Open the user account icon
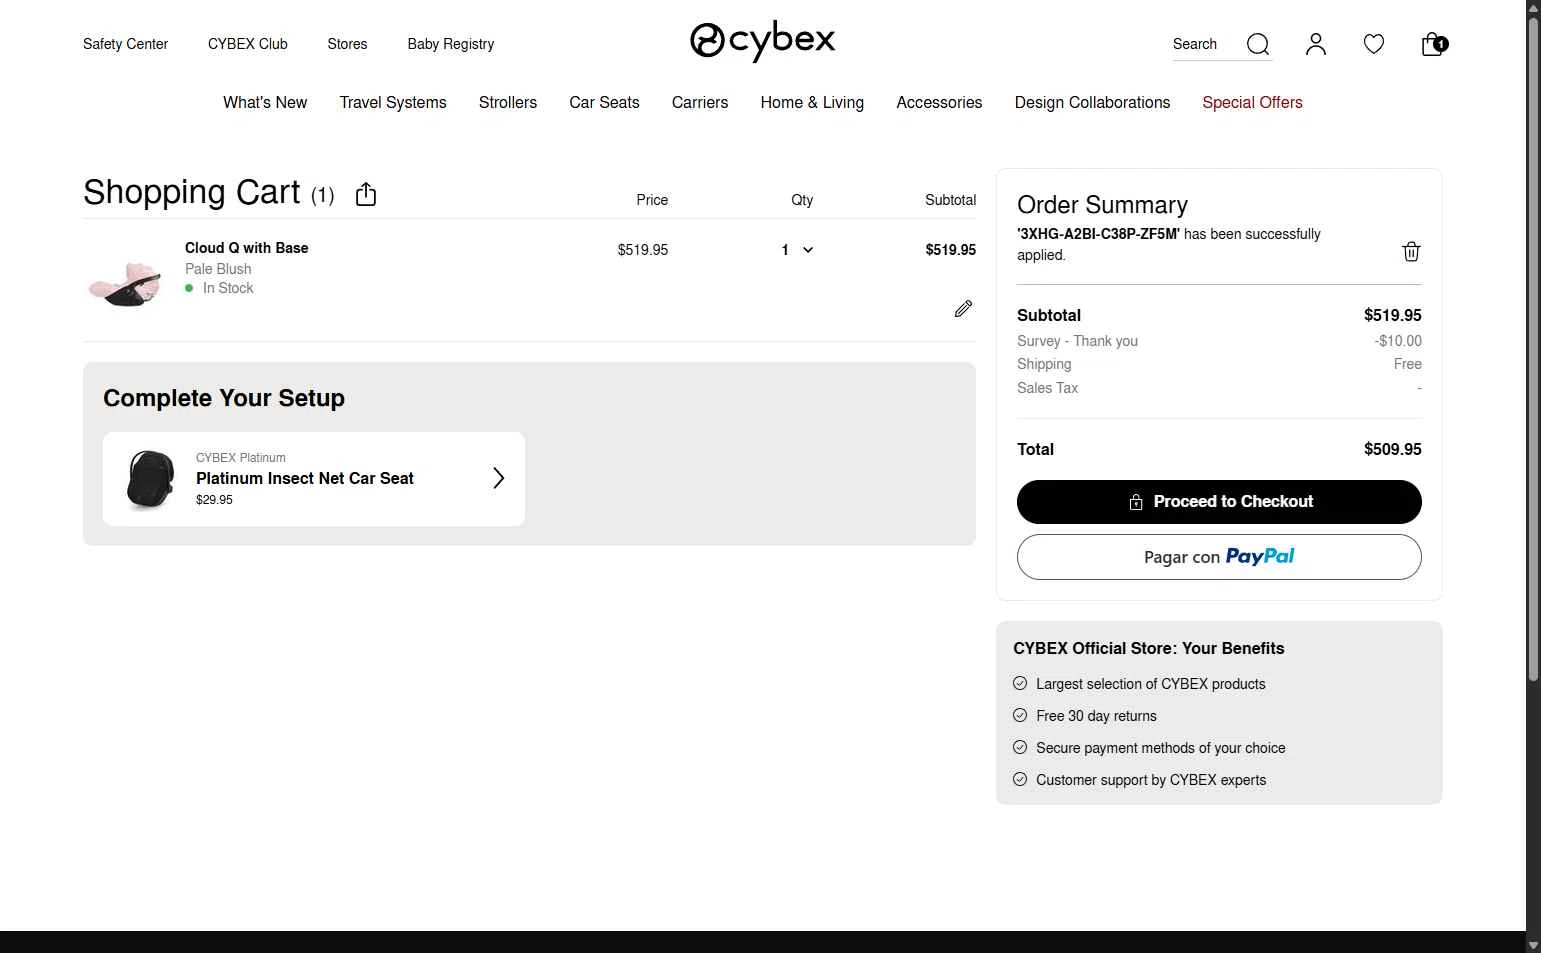This screenshot has height=953, width=1541. click(x=1316, y=44)
